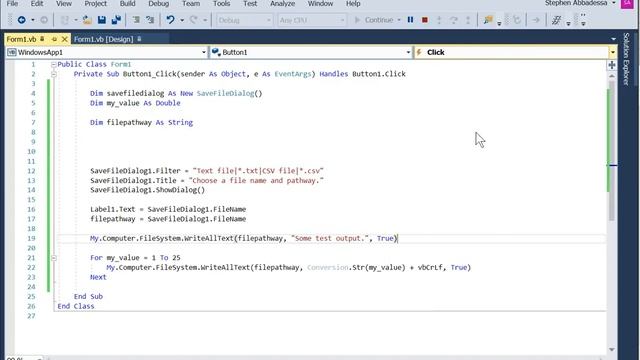Click the New Project toolbar icon
This screenshot has width=640, height=360.
click(64, 20)
